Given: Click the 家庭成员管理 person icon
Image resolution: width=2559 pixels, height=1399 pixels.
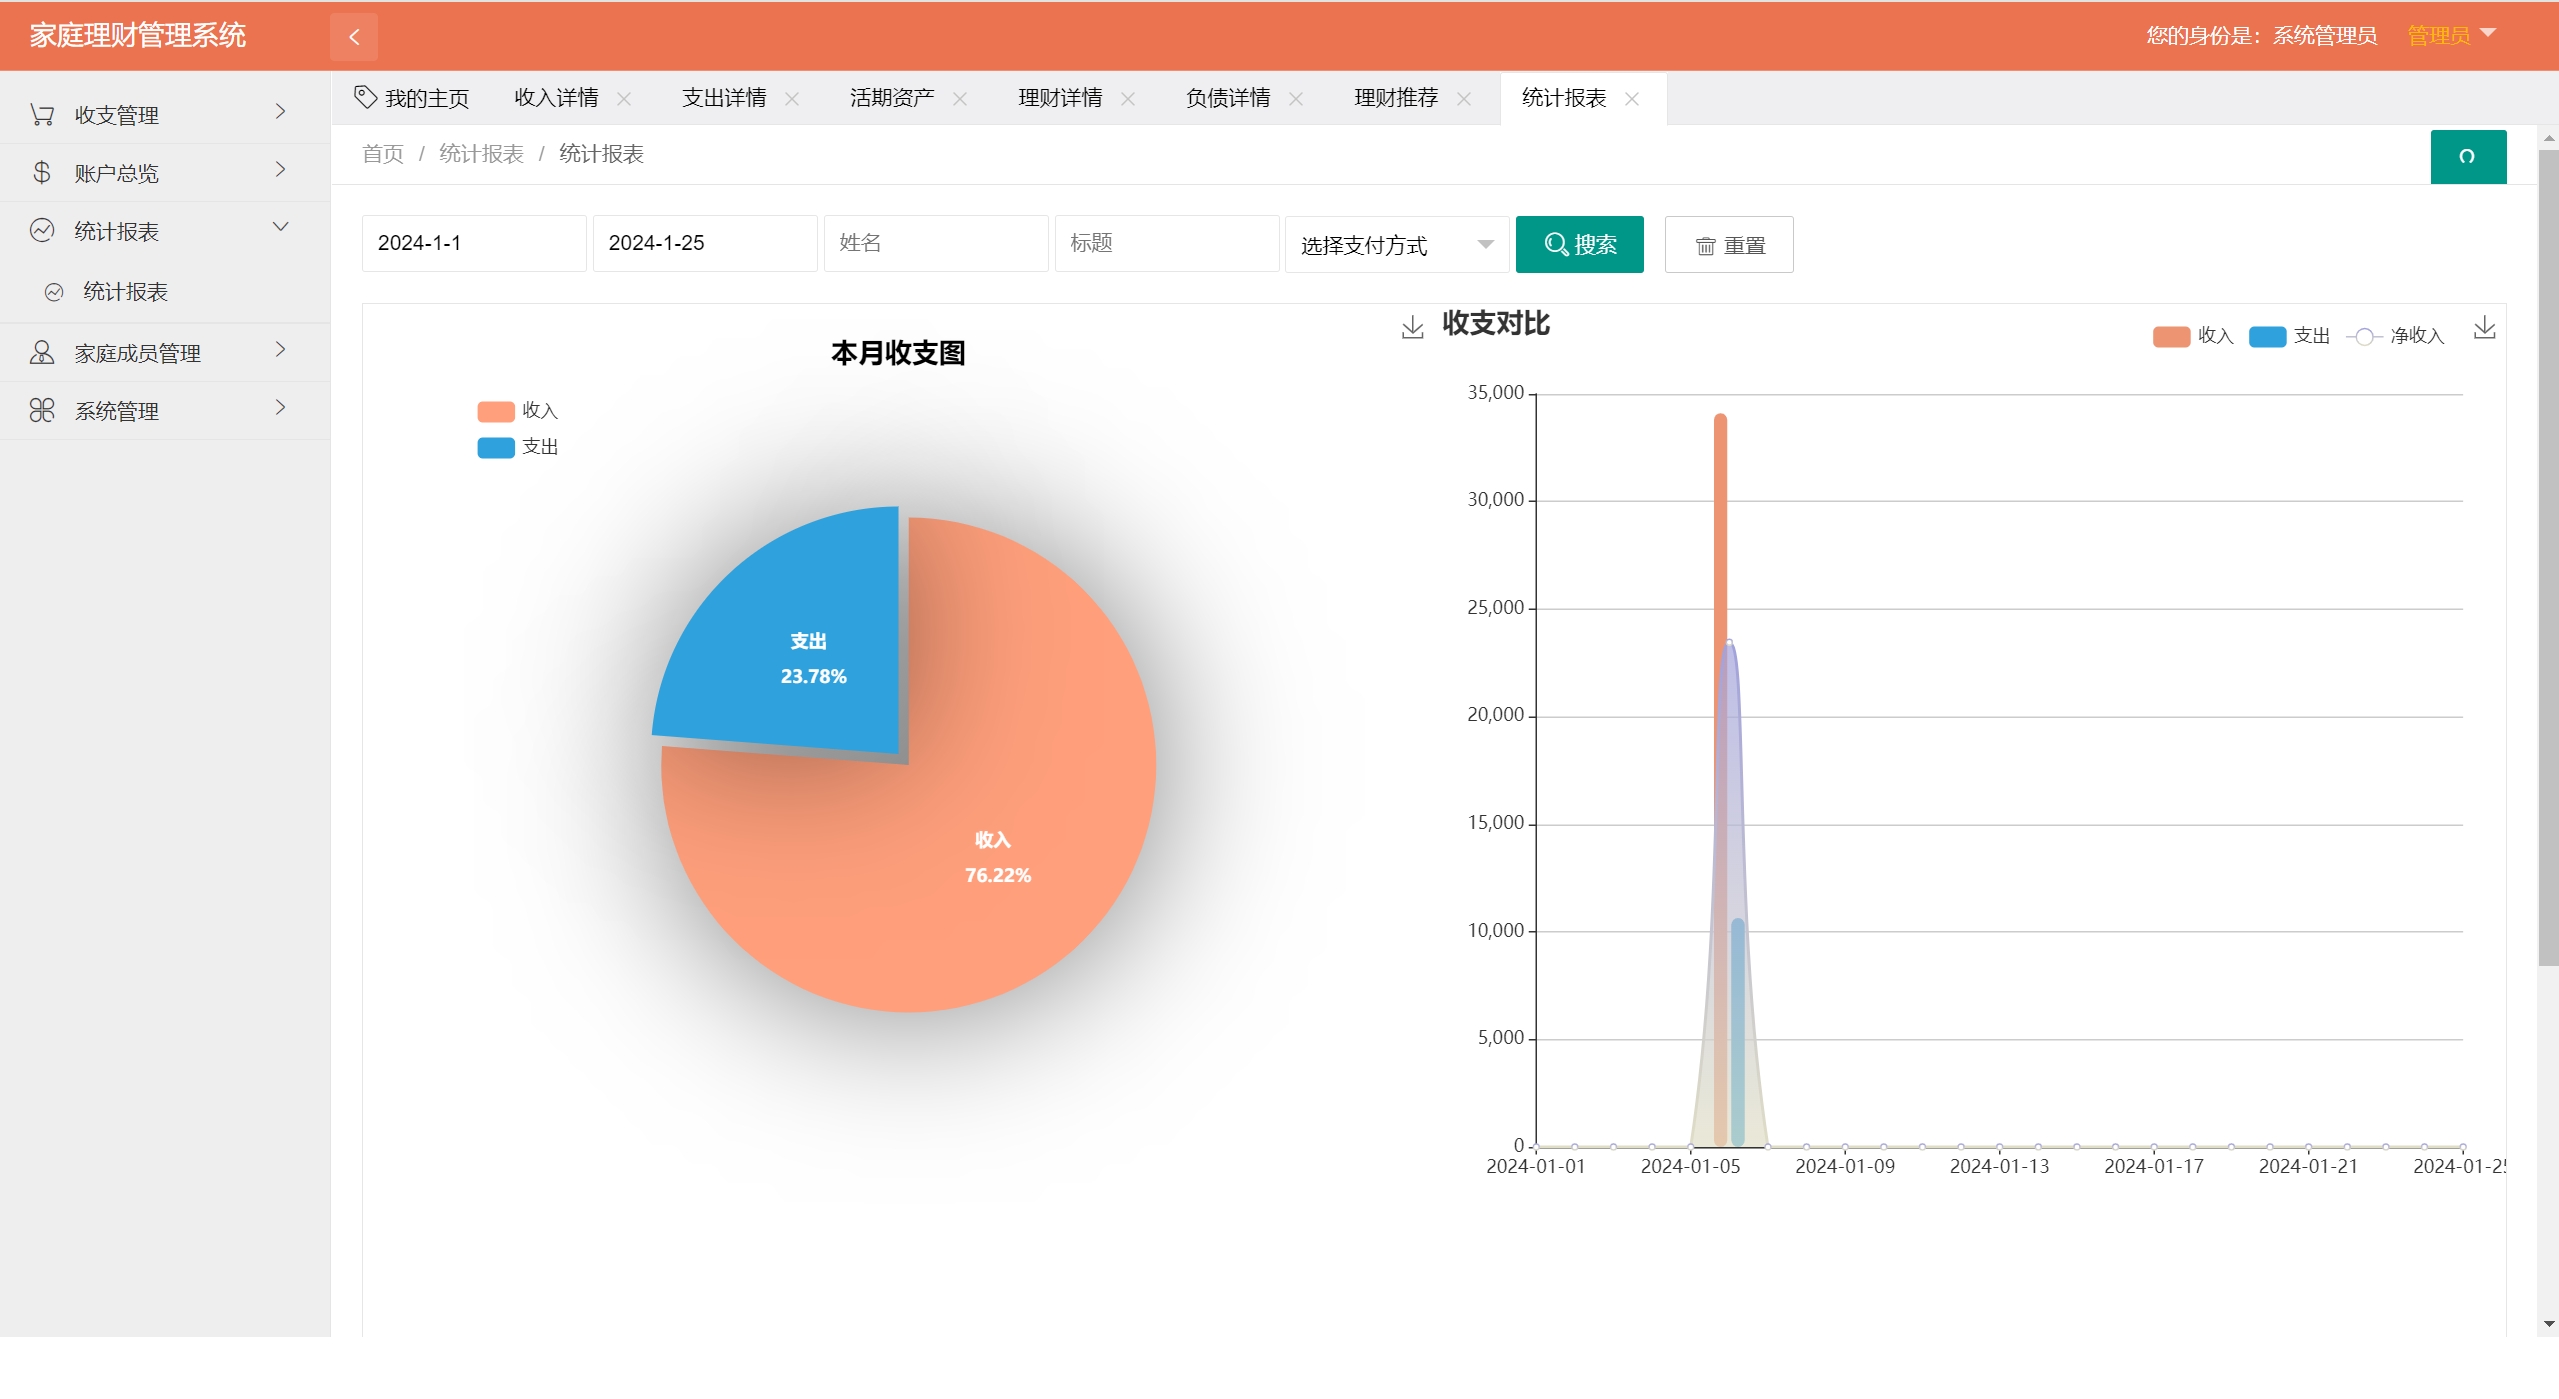Looking at the screenshot, I should [42, 353].
